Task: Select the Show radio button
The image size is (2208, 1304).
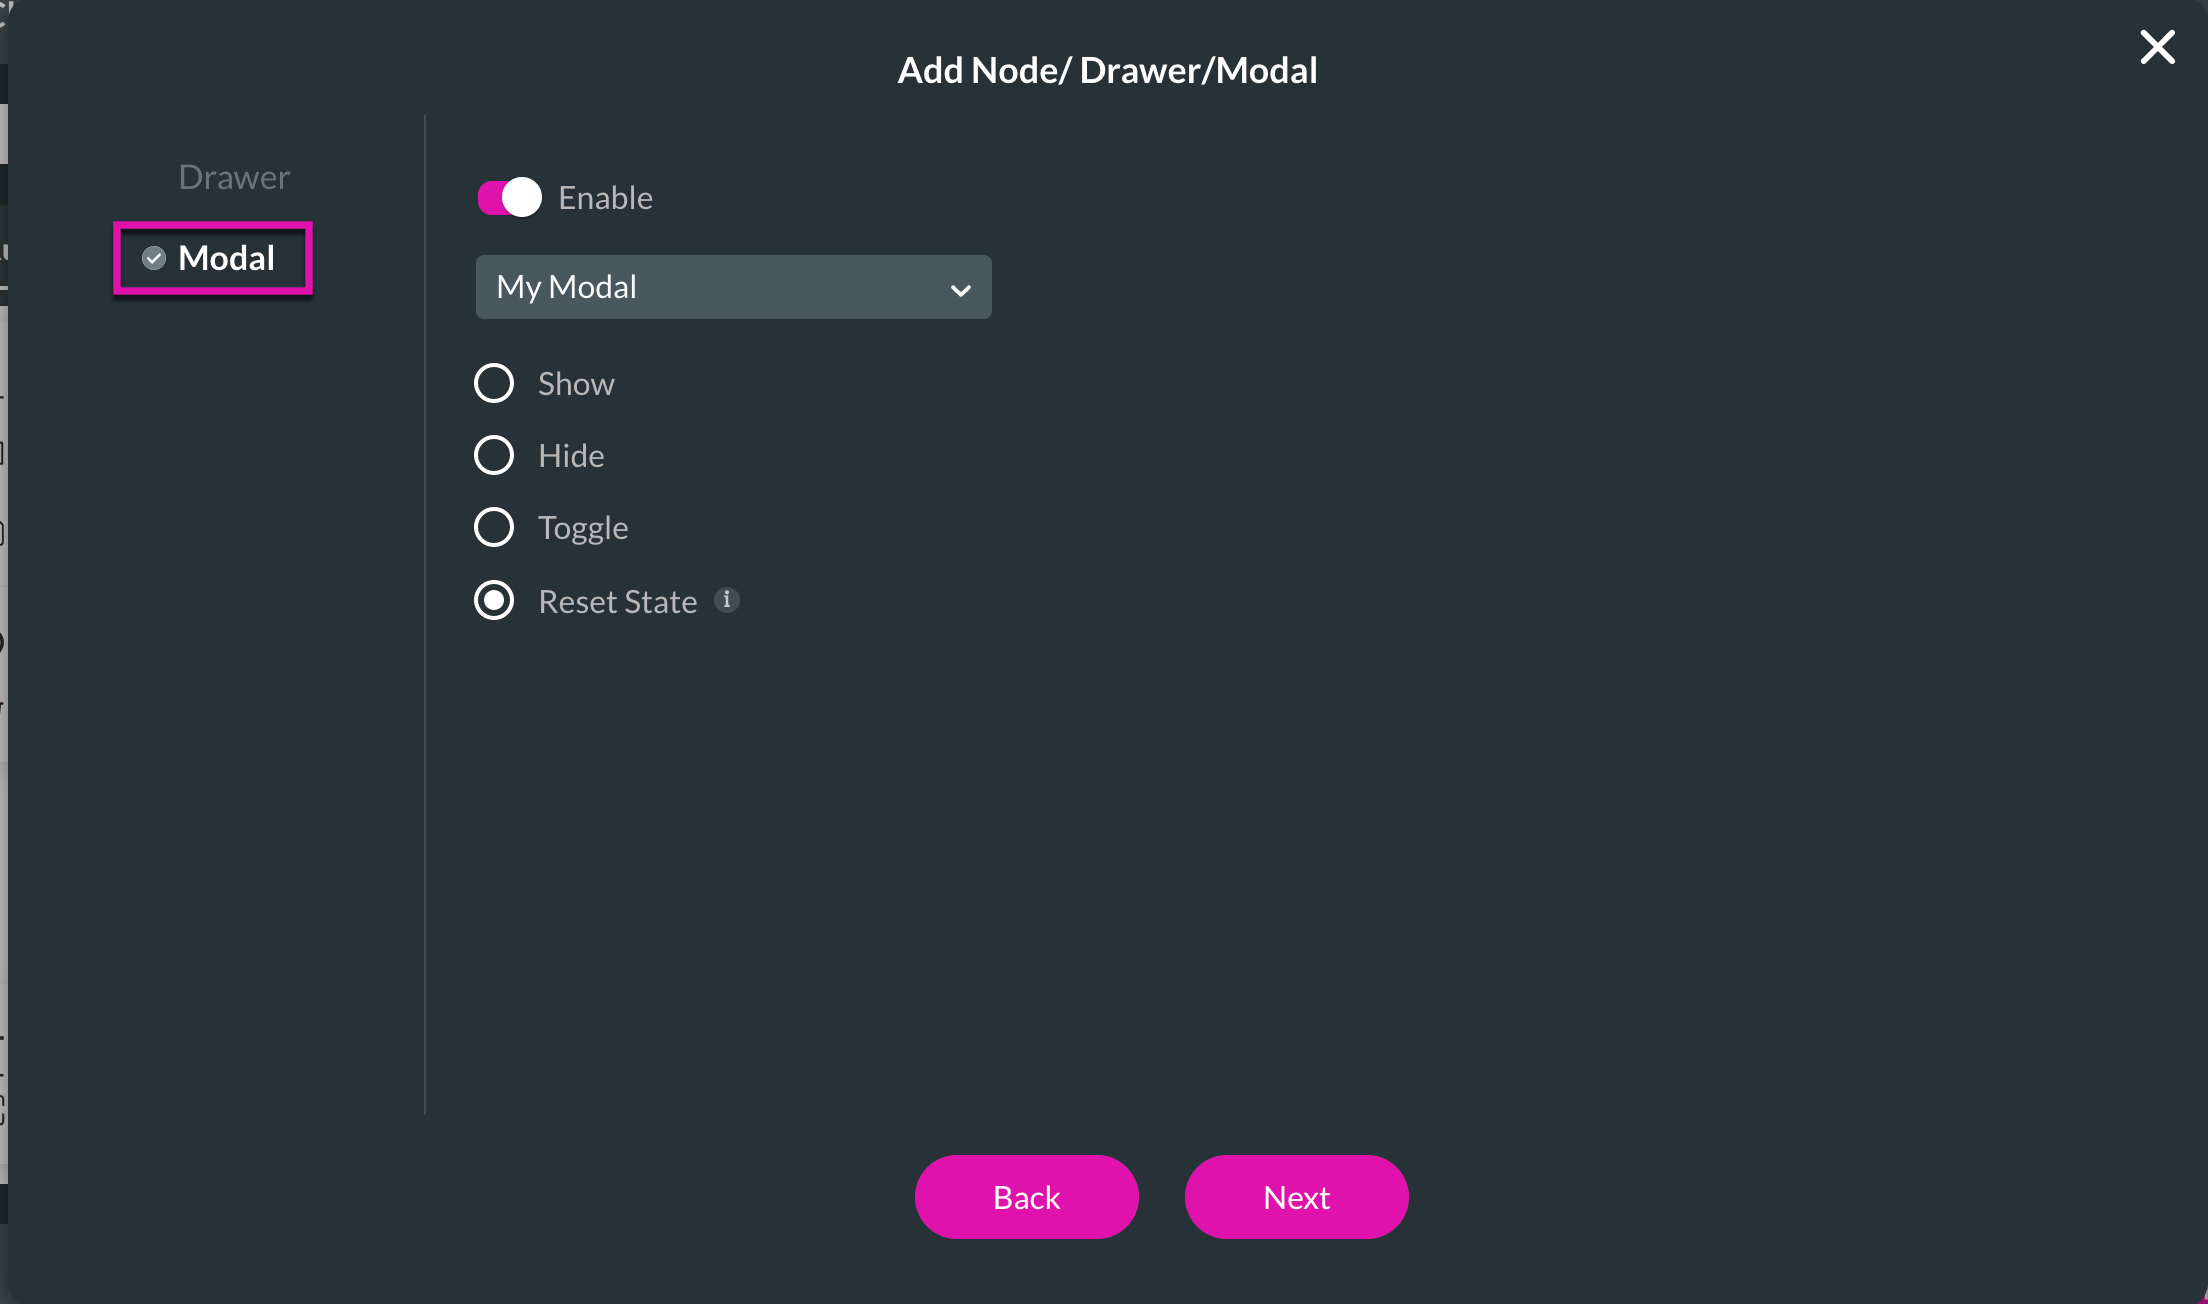Action: [x=493, y=382]
